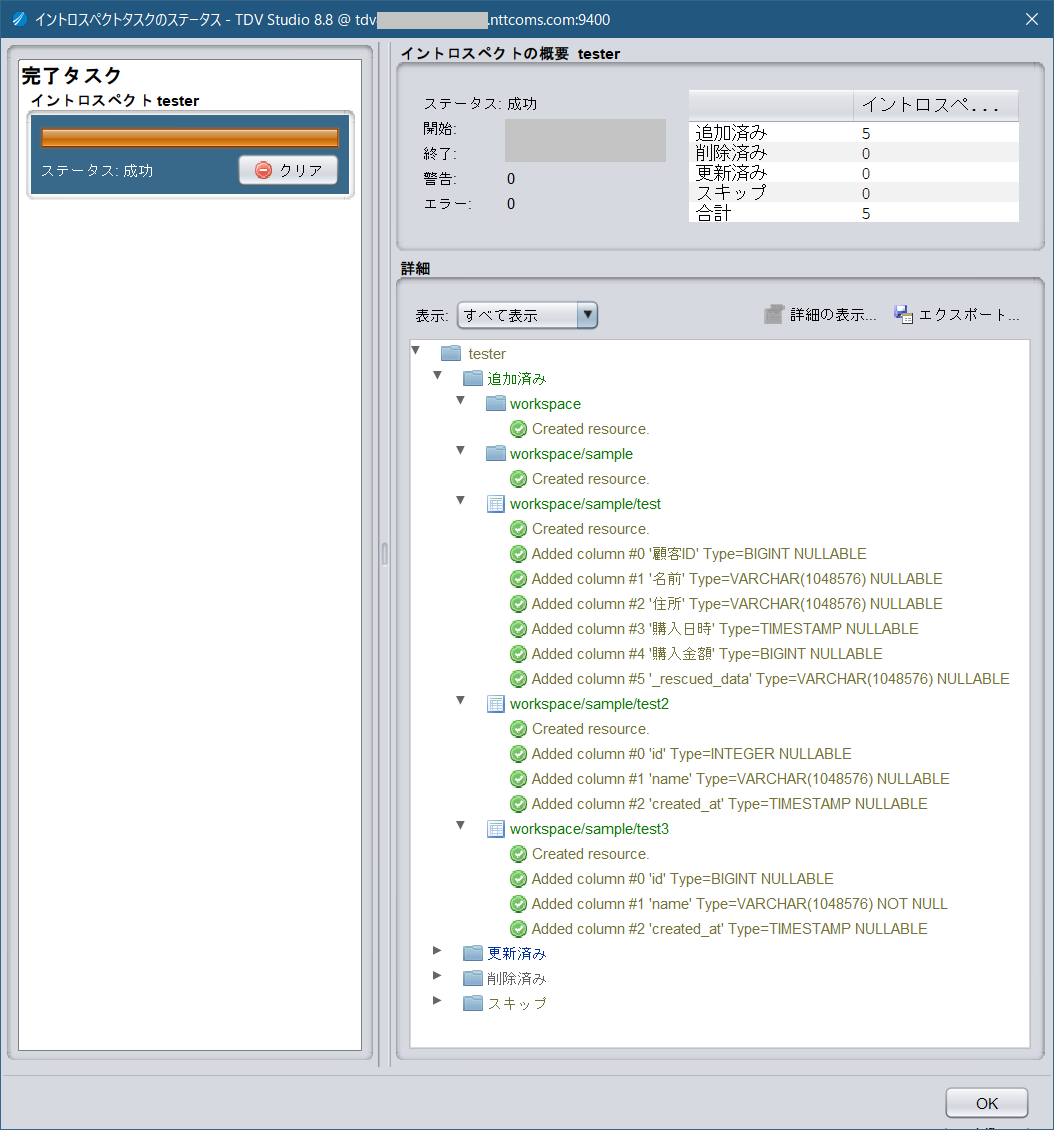Click the スキップ folder icon
Screen dimensions: 1054x1130
click(x=473, y=1003)
